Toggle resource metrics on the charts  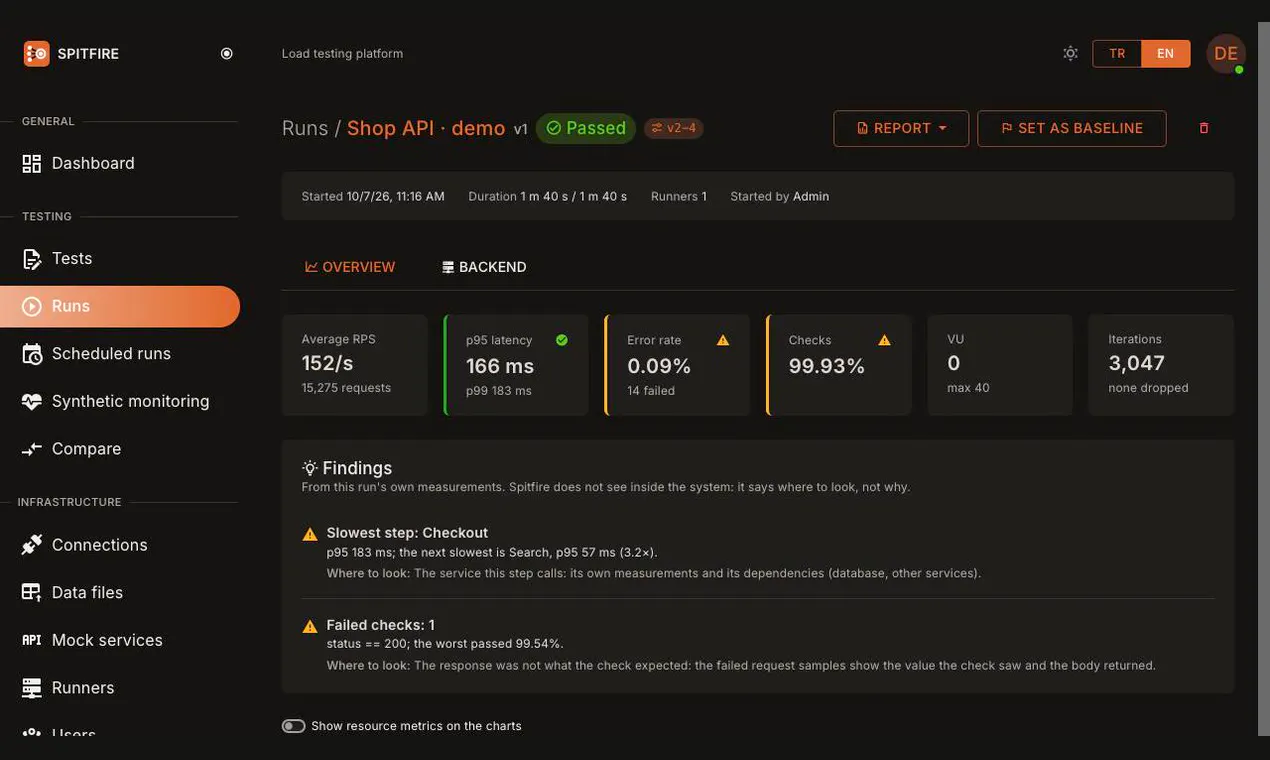294,726
